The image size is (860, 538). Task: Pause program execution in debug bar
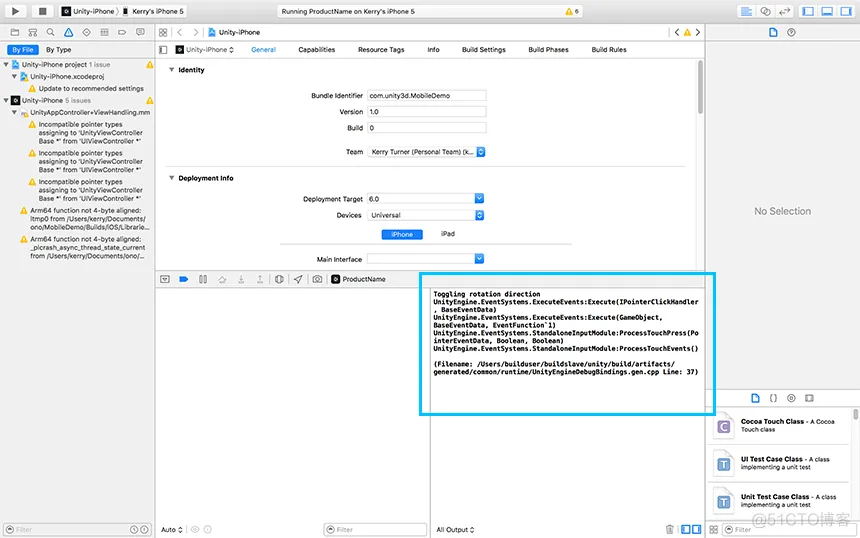click(x=203, y=279)
